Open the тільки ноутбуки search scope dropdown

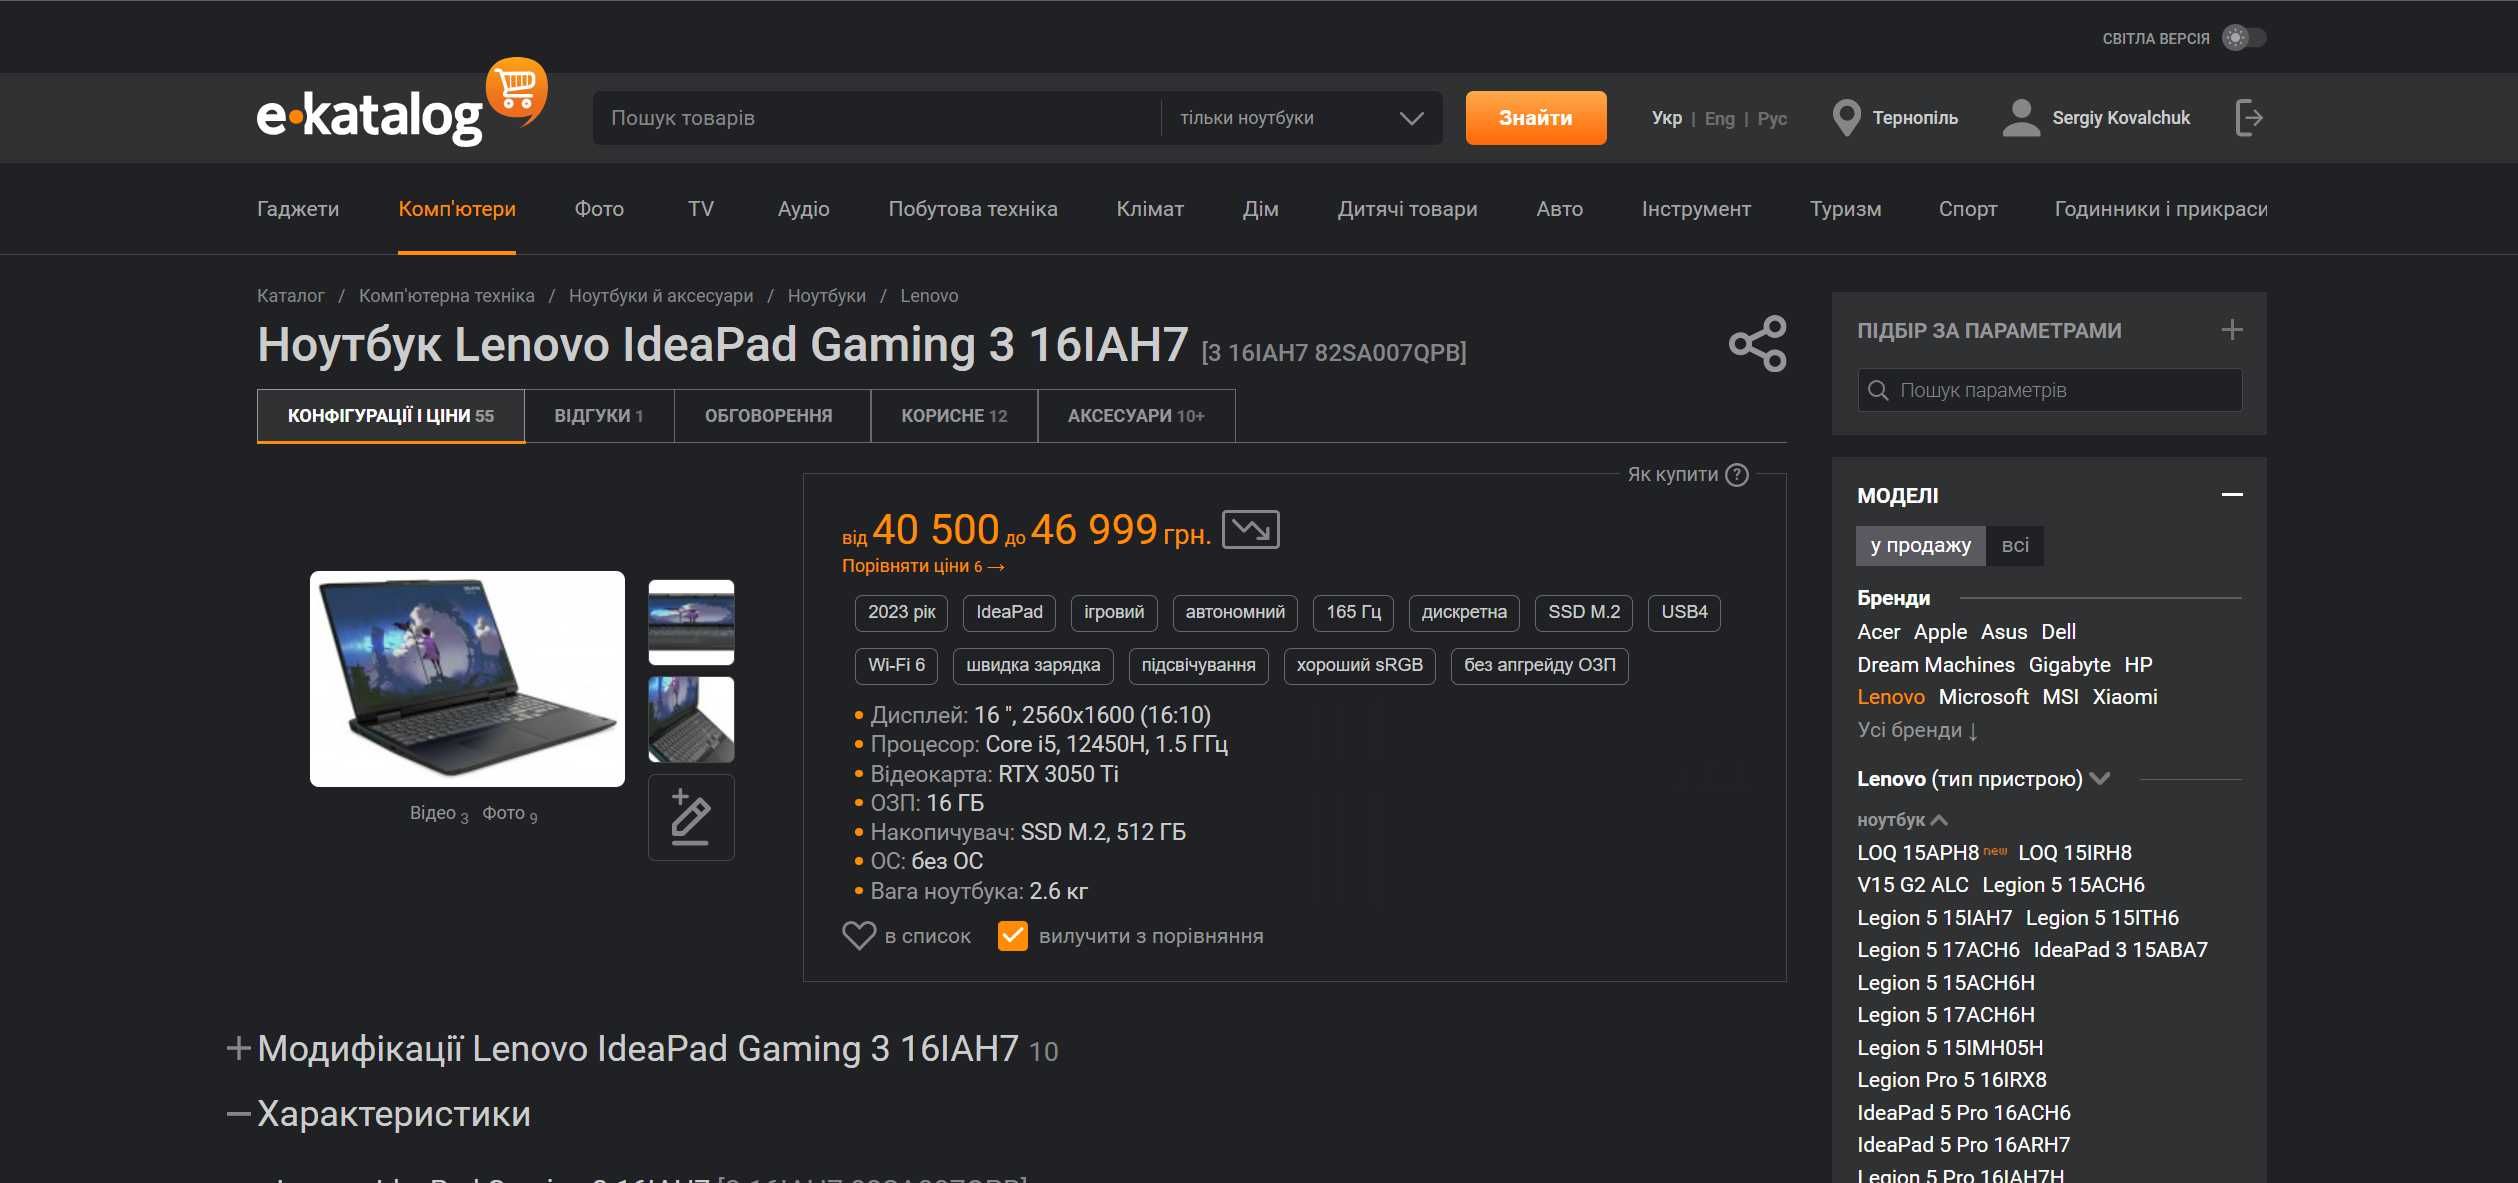tap(1300, 118)
